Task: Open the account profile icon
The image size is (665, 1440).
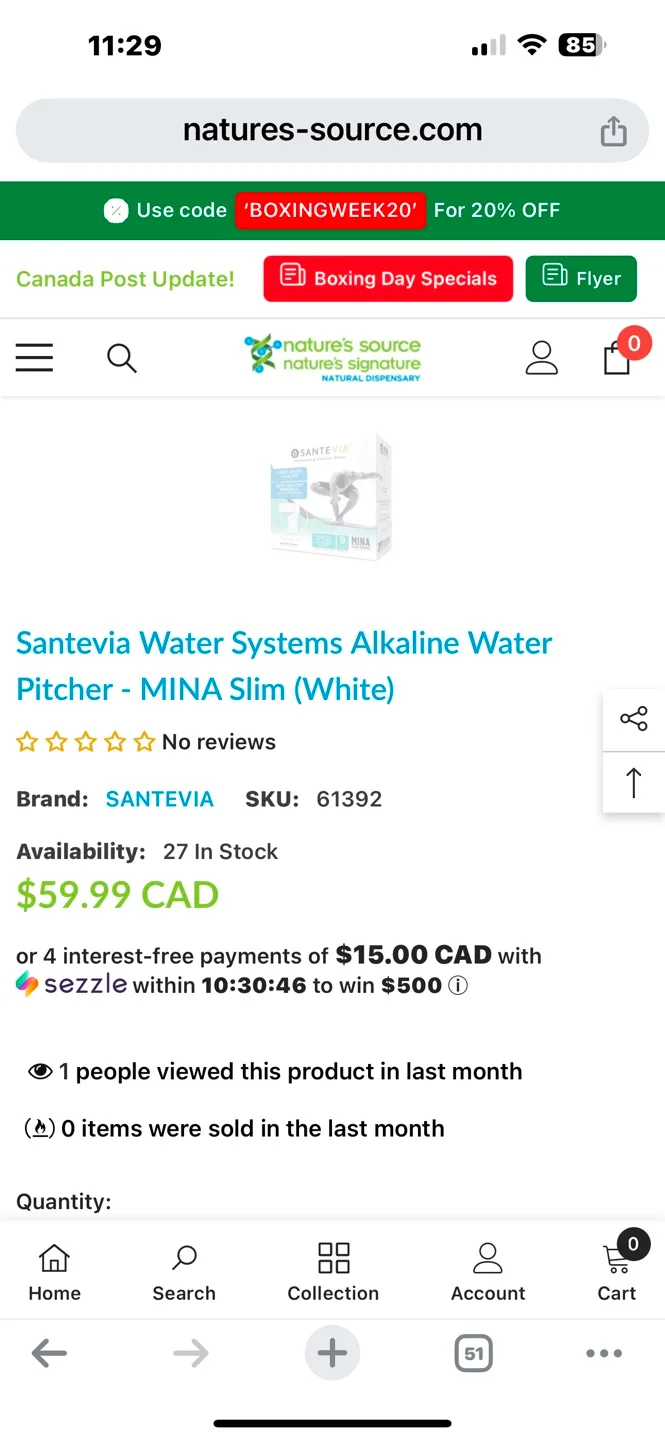Action: point(541,357)
